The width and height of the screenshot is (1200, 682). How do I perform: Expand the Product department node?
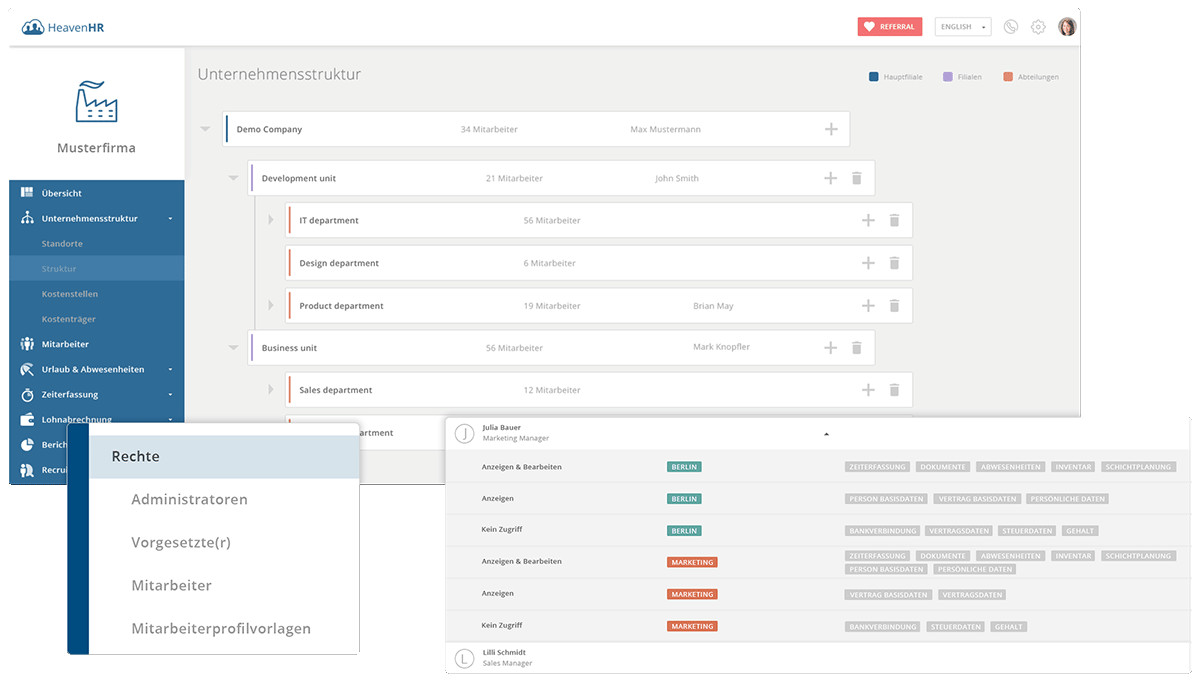click(x=270, y=306)
